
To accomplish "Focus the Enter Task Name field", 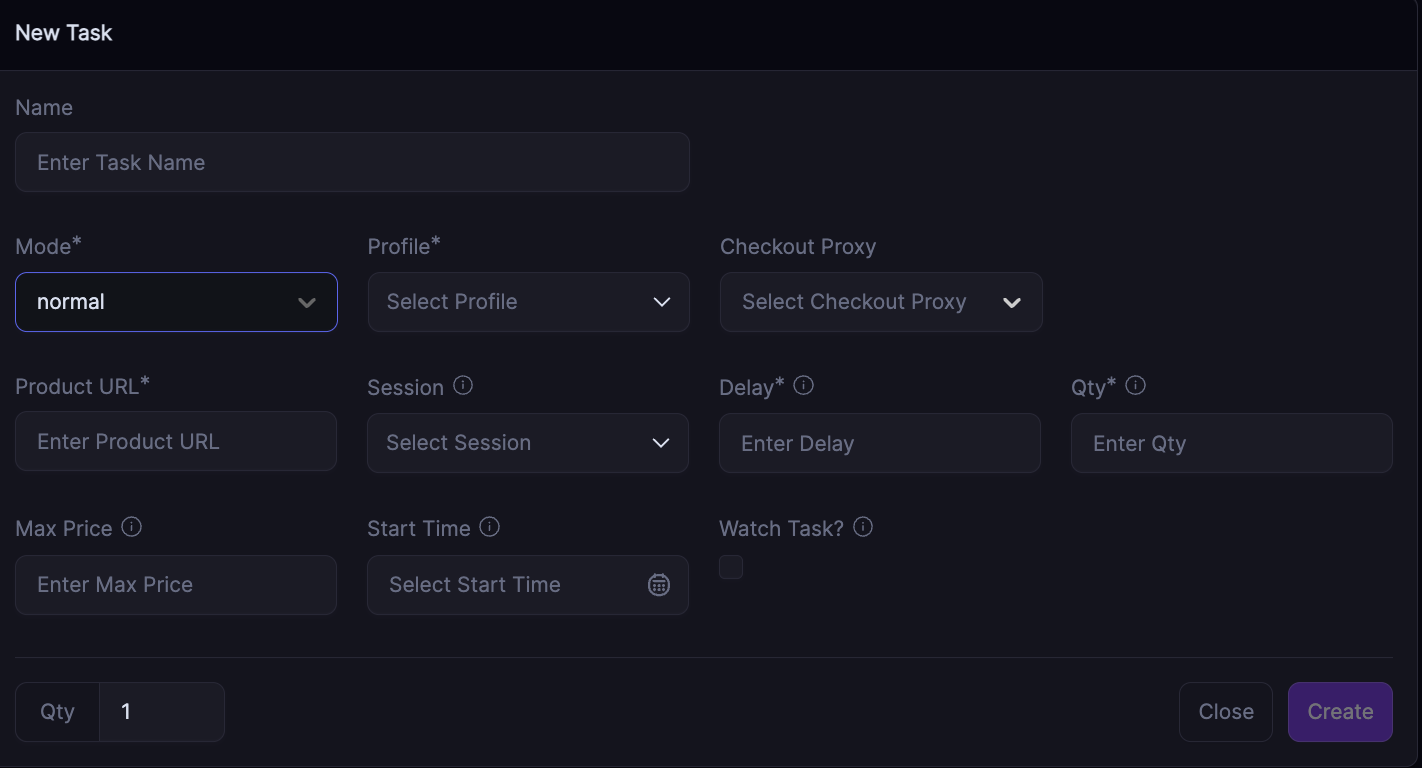I will coord(352,162).
